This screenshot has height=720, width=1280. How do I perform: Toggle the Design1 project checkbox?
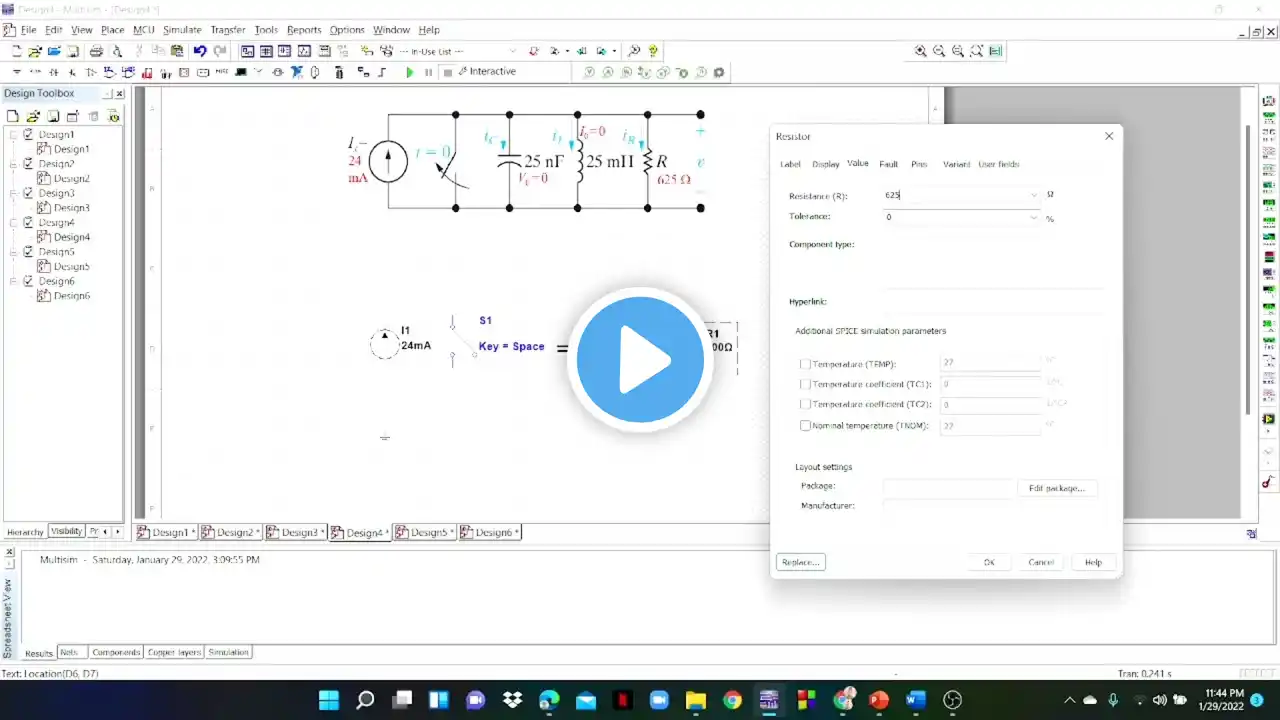click(x=29, y=134)
